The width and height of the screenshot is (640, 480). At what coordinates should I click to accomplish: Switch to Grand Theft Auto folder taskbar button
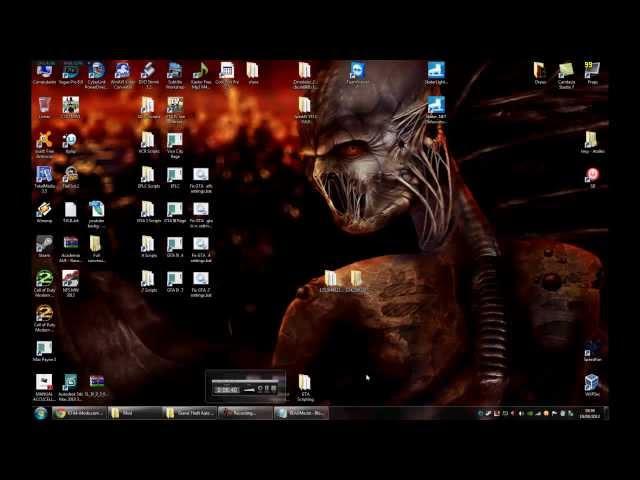pos(189,413)
